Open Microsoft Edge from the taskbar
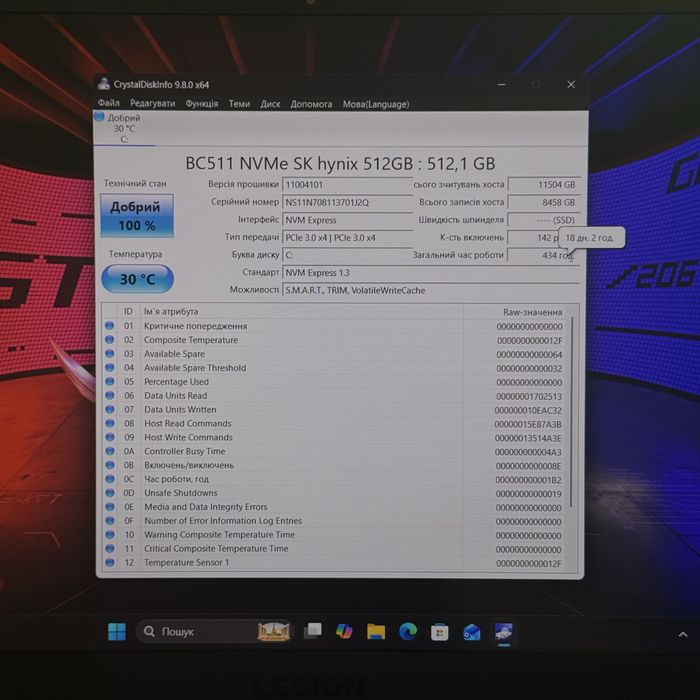 (x=408, y=632)
